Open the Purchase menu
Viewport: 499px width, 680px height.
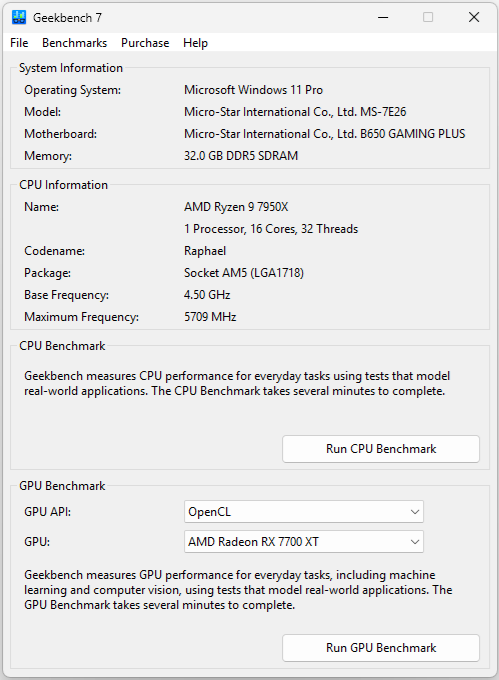tap(145, 43)
